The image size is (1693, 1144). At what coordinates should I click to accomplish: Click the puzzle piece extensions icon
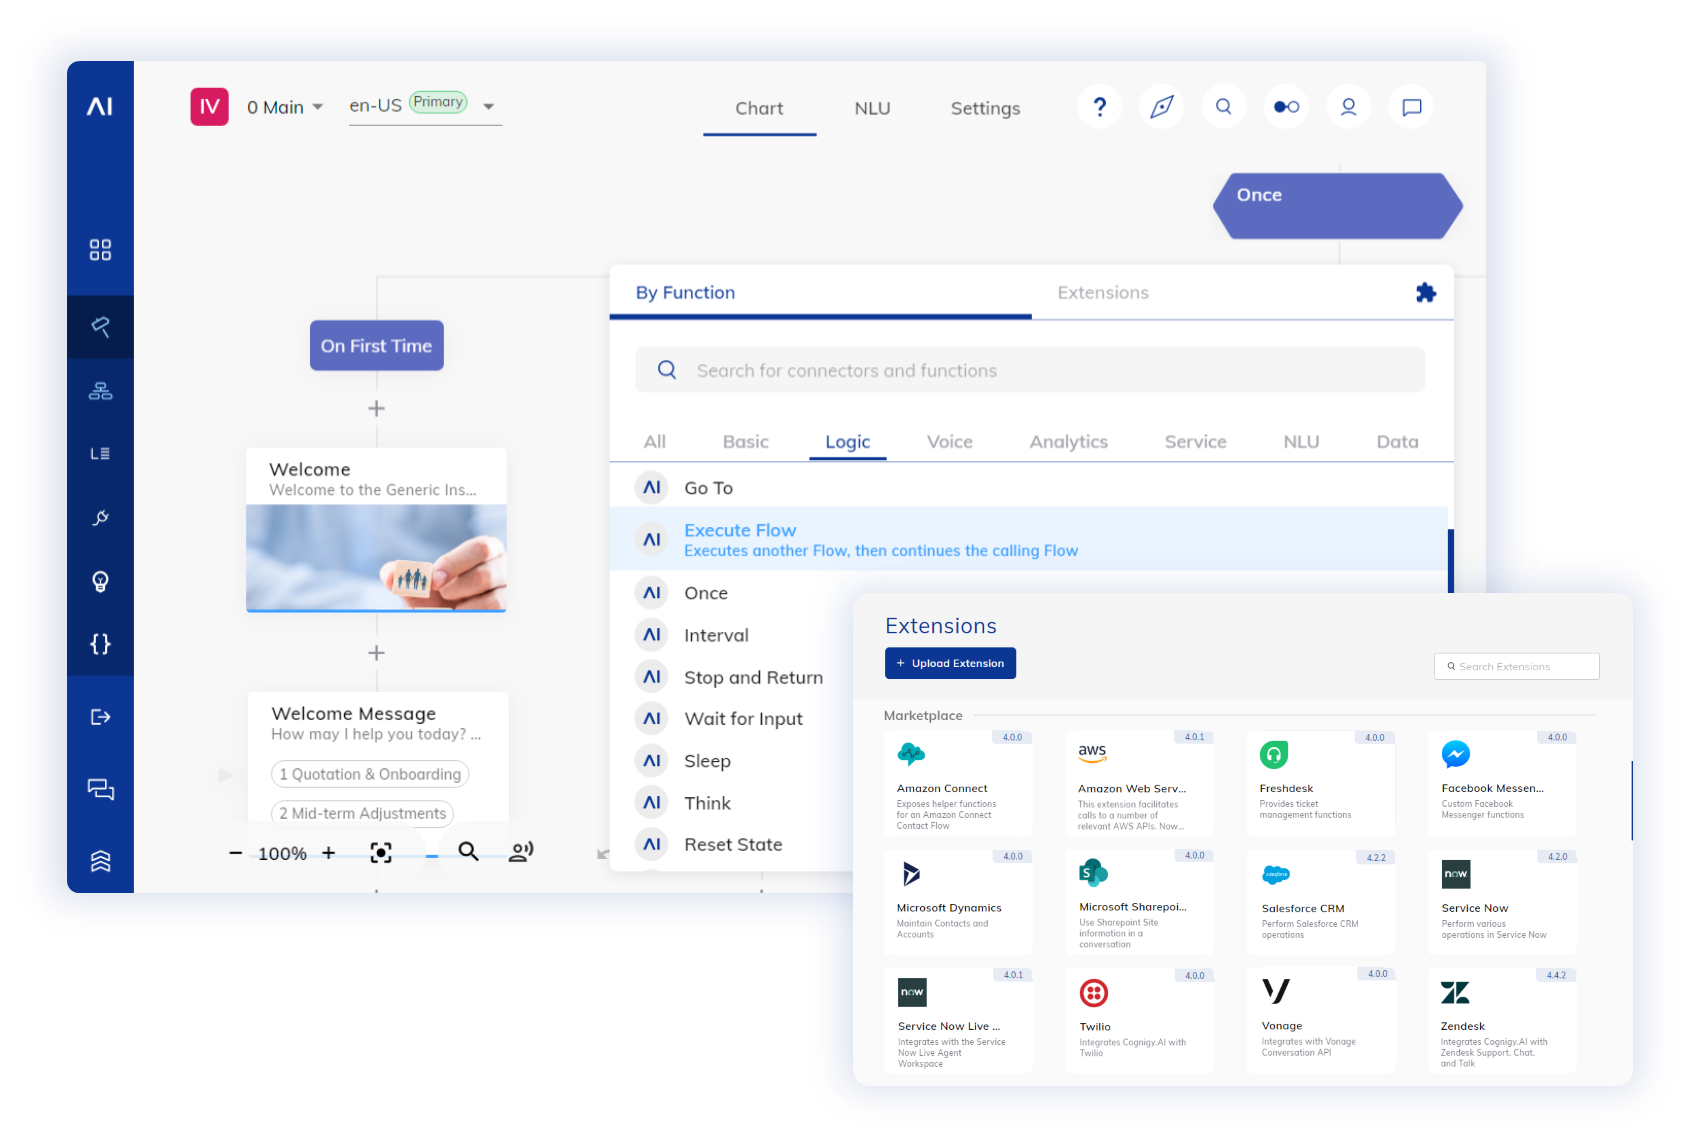pos(1426,292)
